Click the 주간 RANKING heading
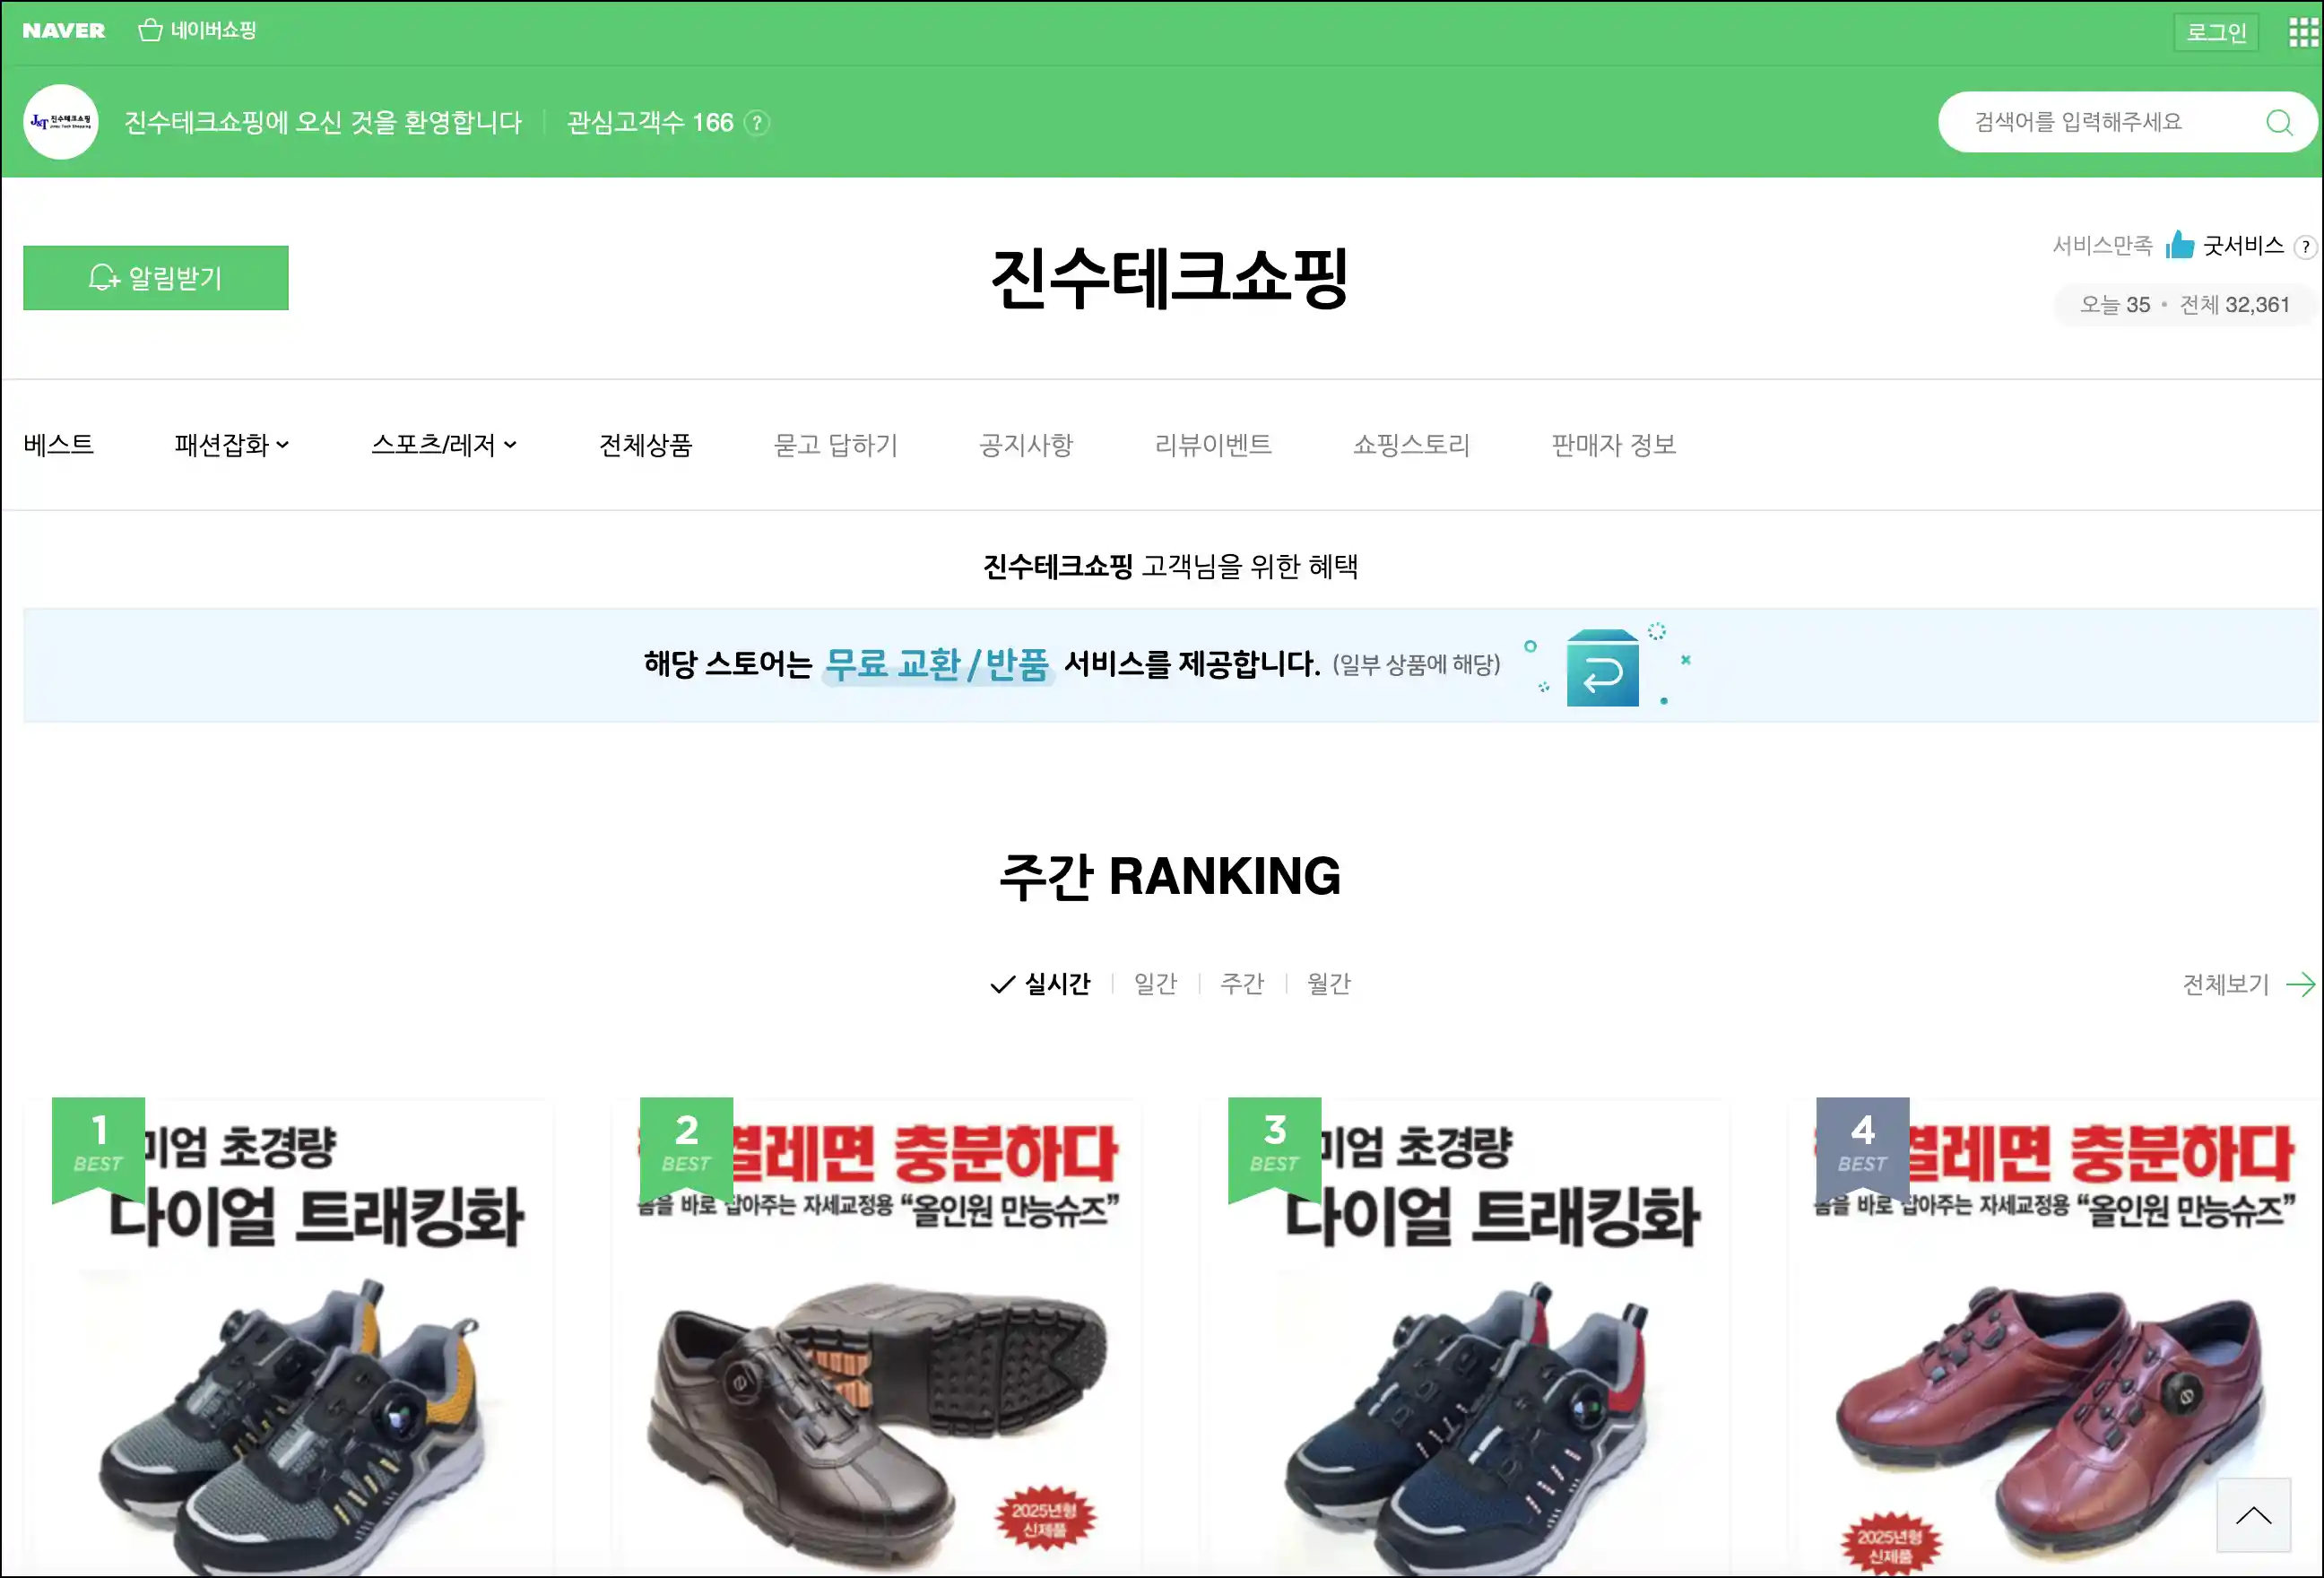Screen dimensions: 2324x1578 click(x=1169, y=876)
